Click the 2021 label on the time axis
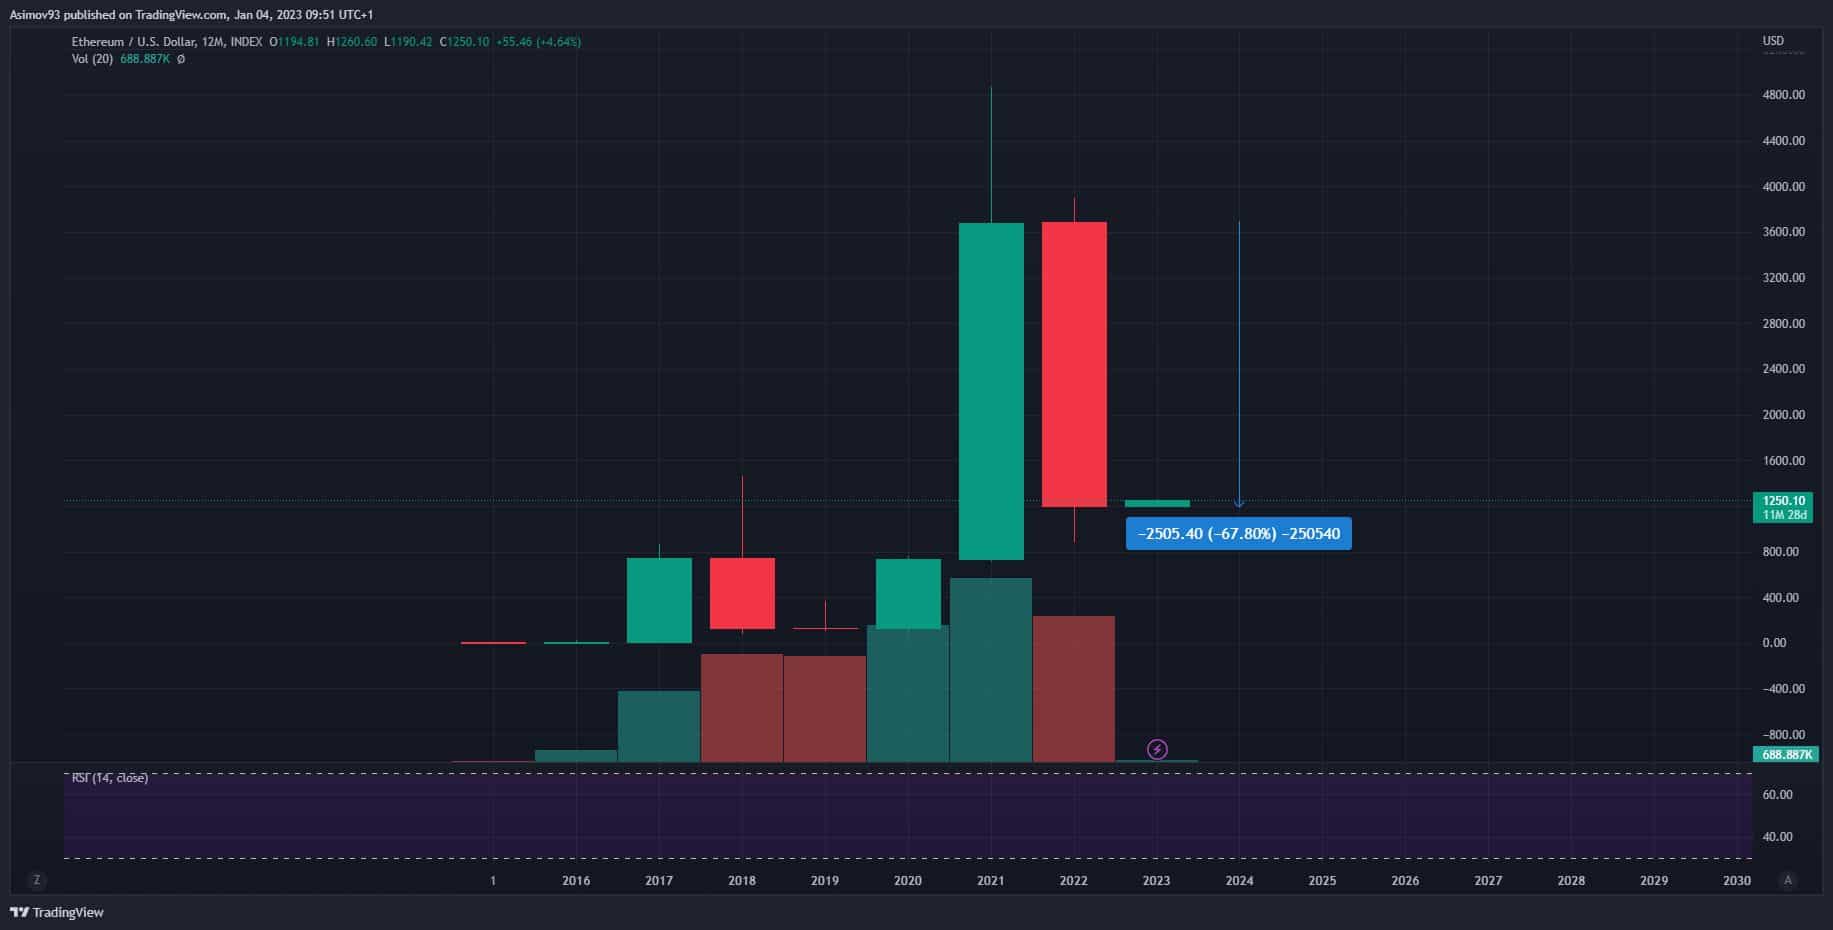 (x=991, y=881)
